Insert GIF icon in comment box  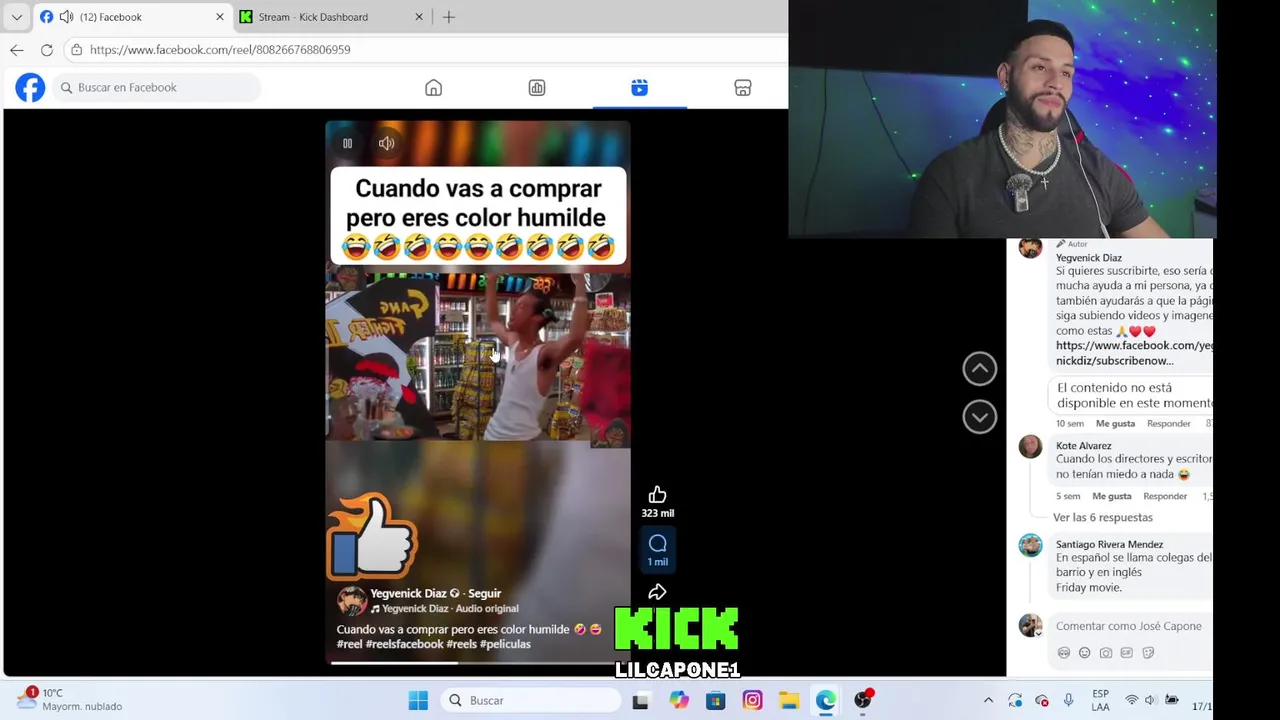click(1126, 653)
